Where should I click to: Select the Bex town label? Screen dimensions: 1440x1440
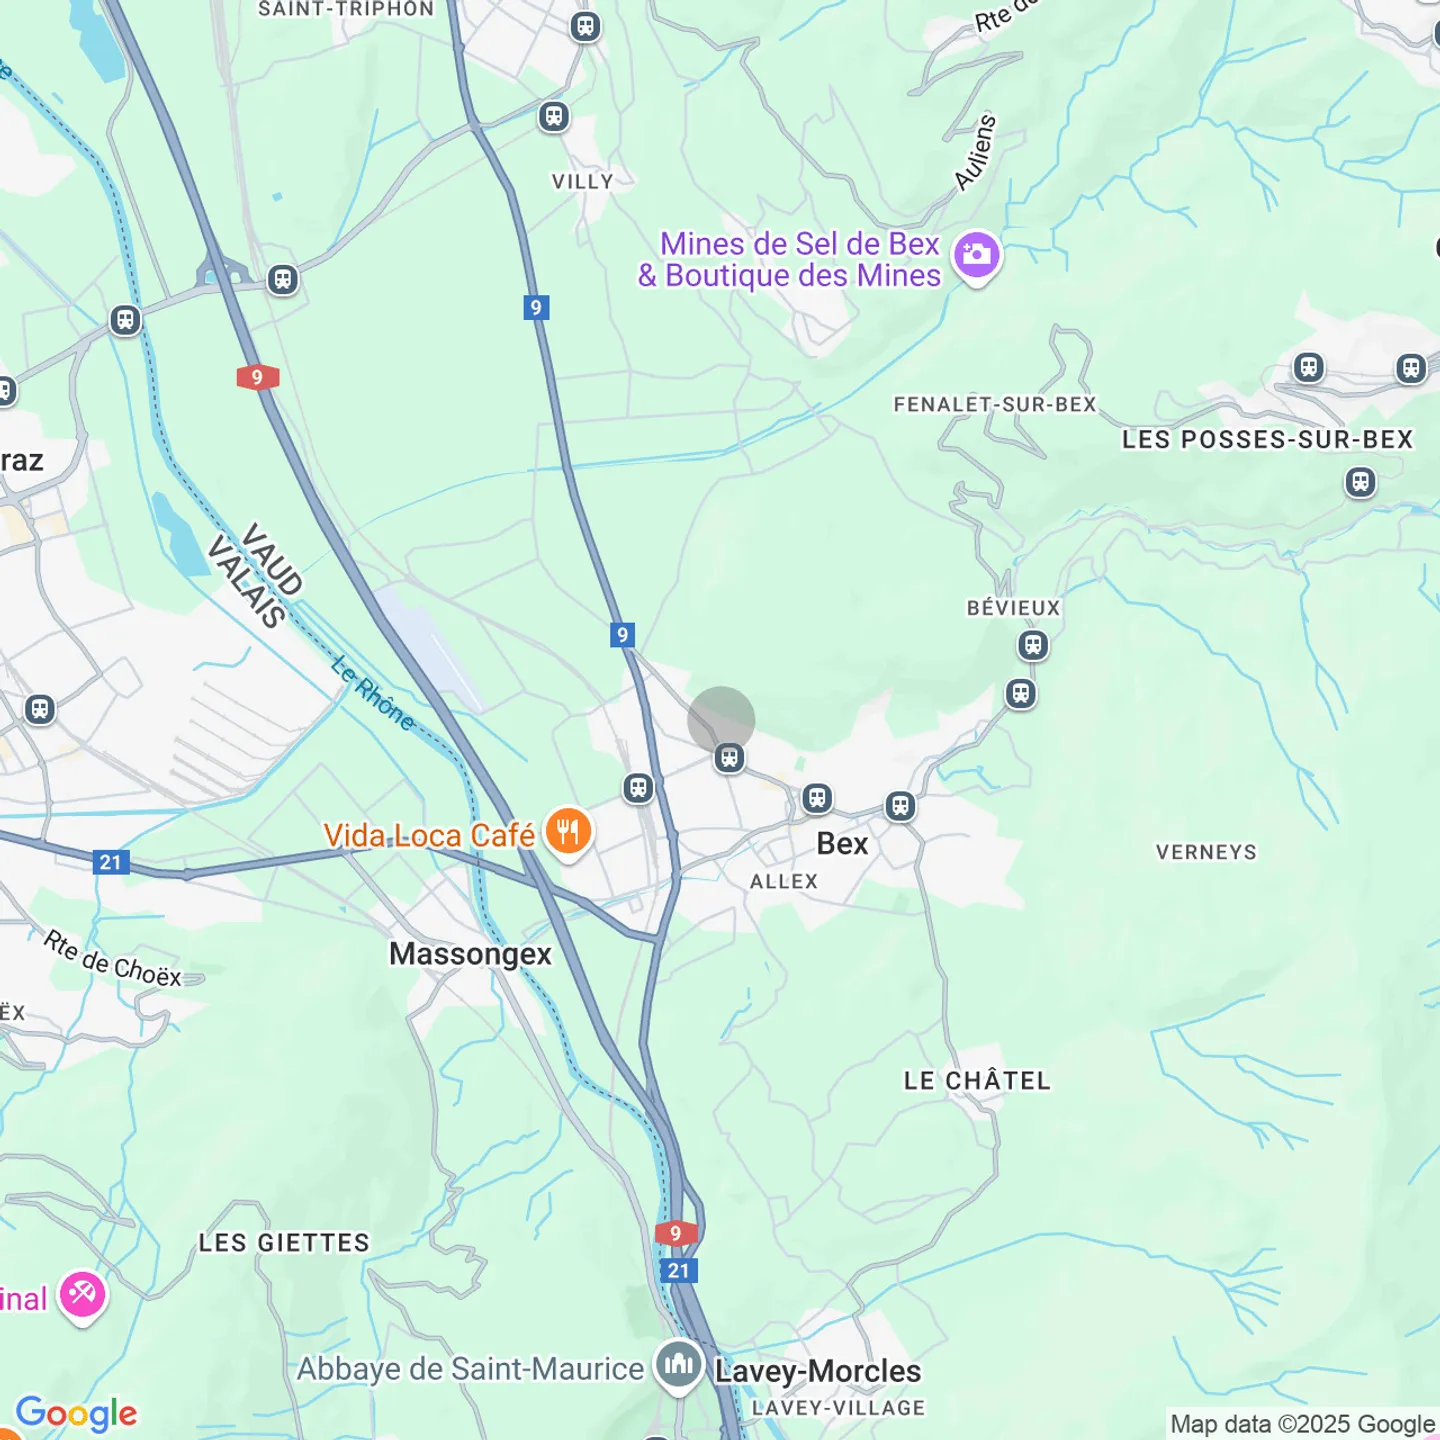coord(842,844)
